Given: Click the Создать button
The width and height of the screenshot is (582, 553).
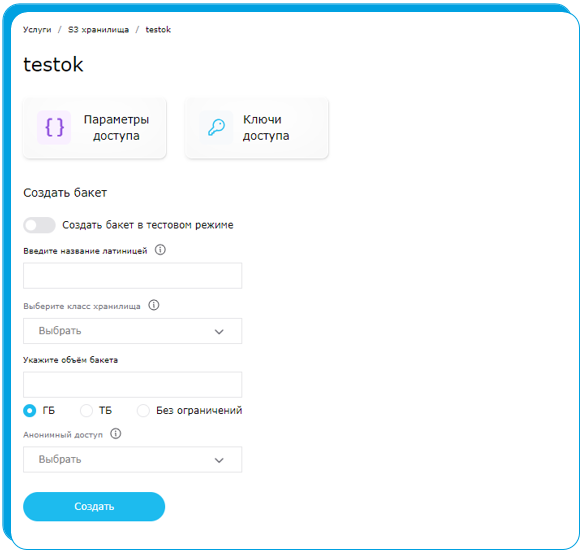Looking at the screenshot, I should (x=94, y=507).
